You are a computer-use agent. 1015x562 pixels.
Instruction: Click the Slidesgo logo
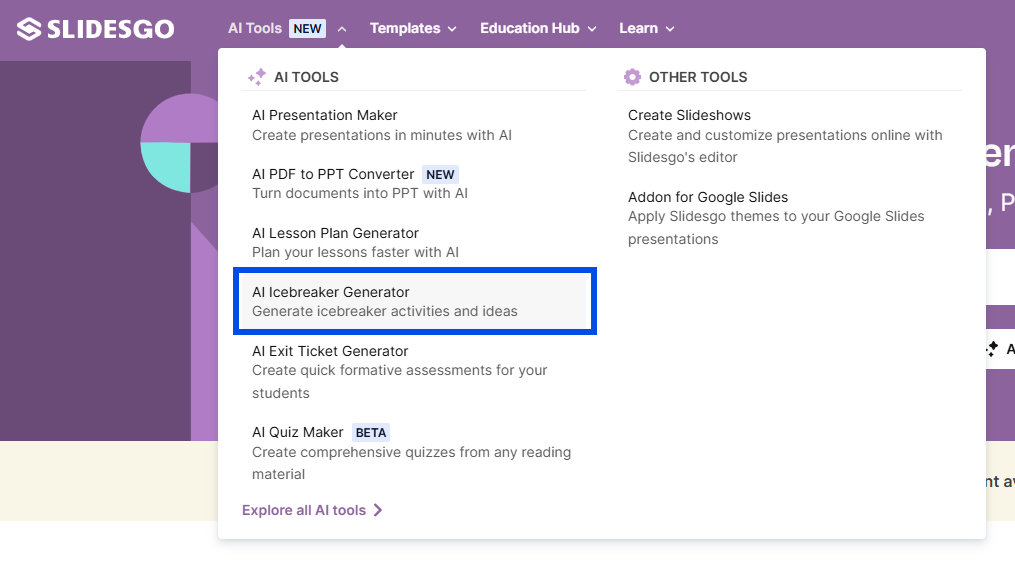(x=95, y=29)
